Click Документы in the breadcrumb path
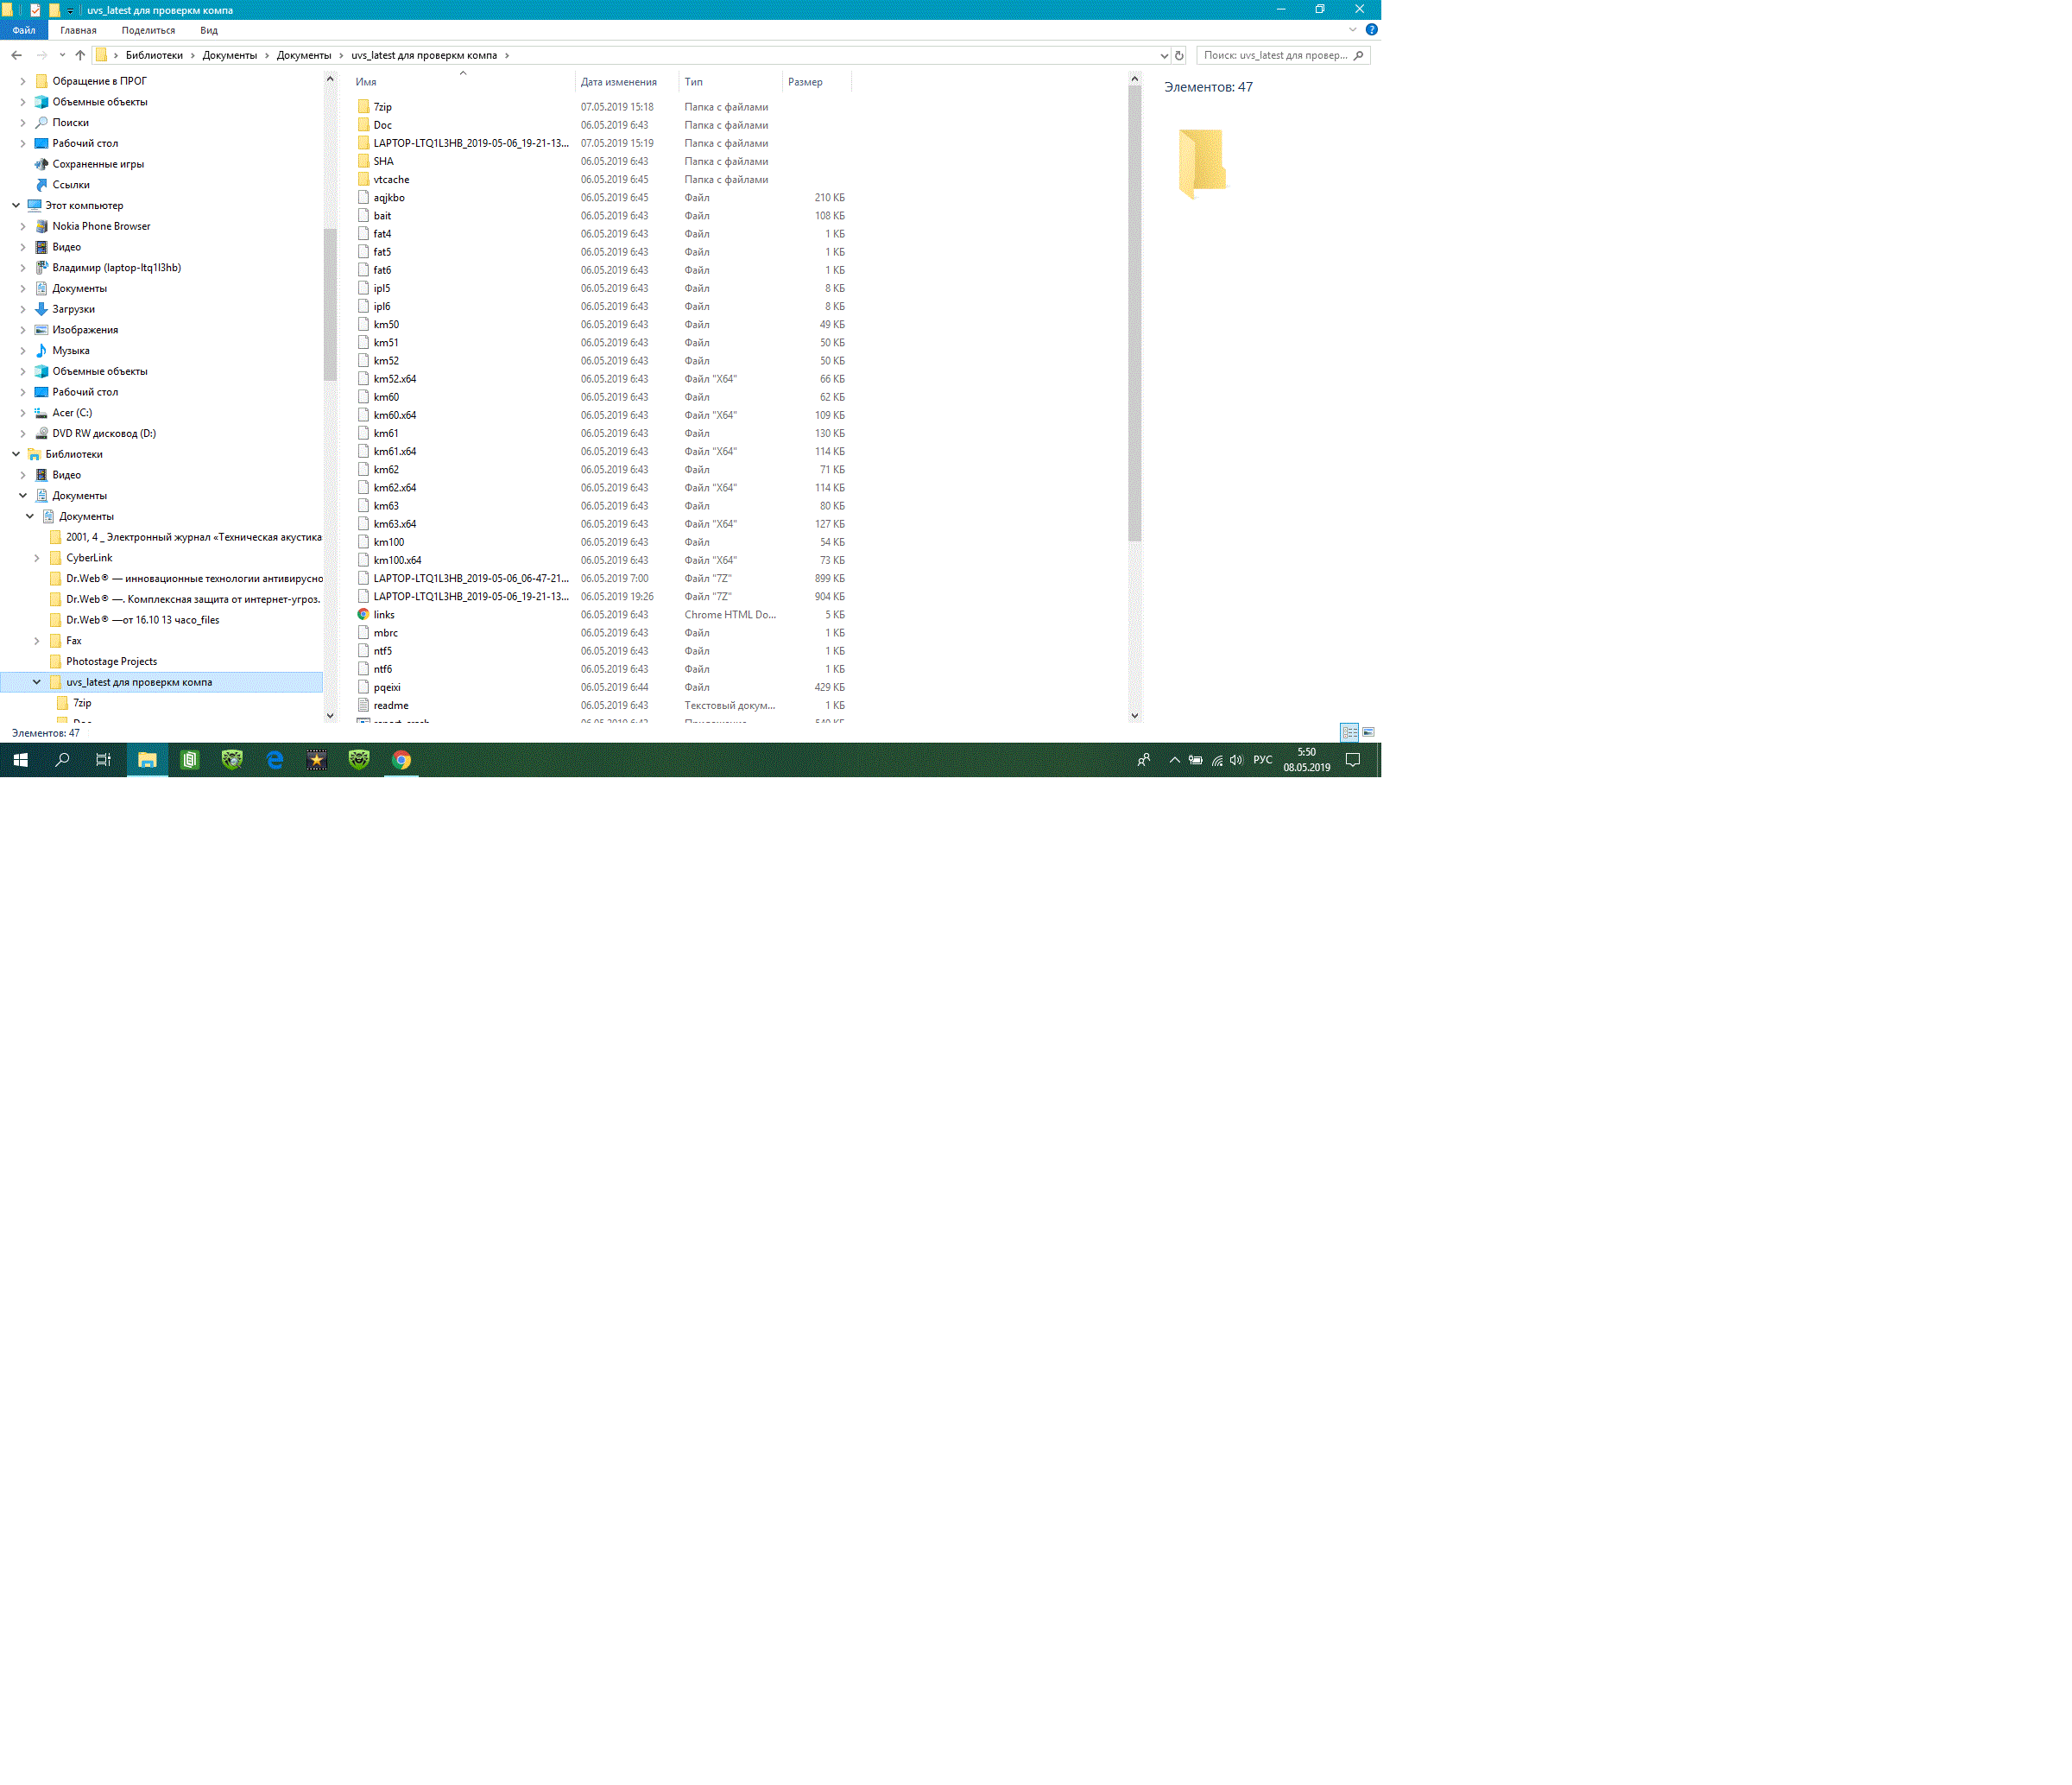This screenshot has width=2072, height=1785. click(229, 55)
